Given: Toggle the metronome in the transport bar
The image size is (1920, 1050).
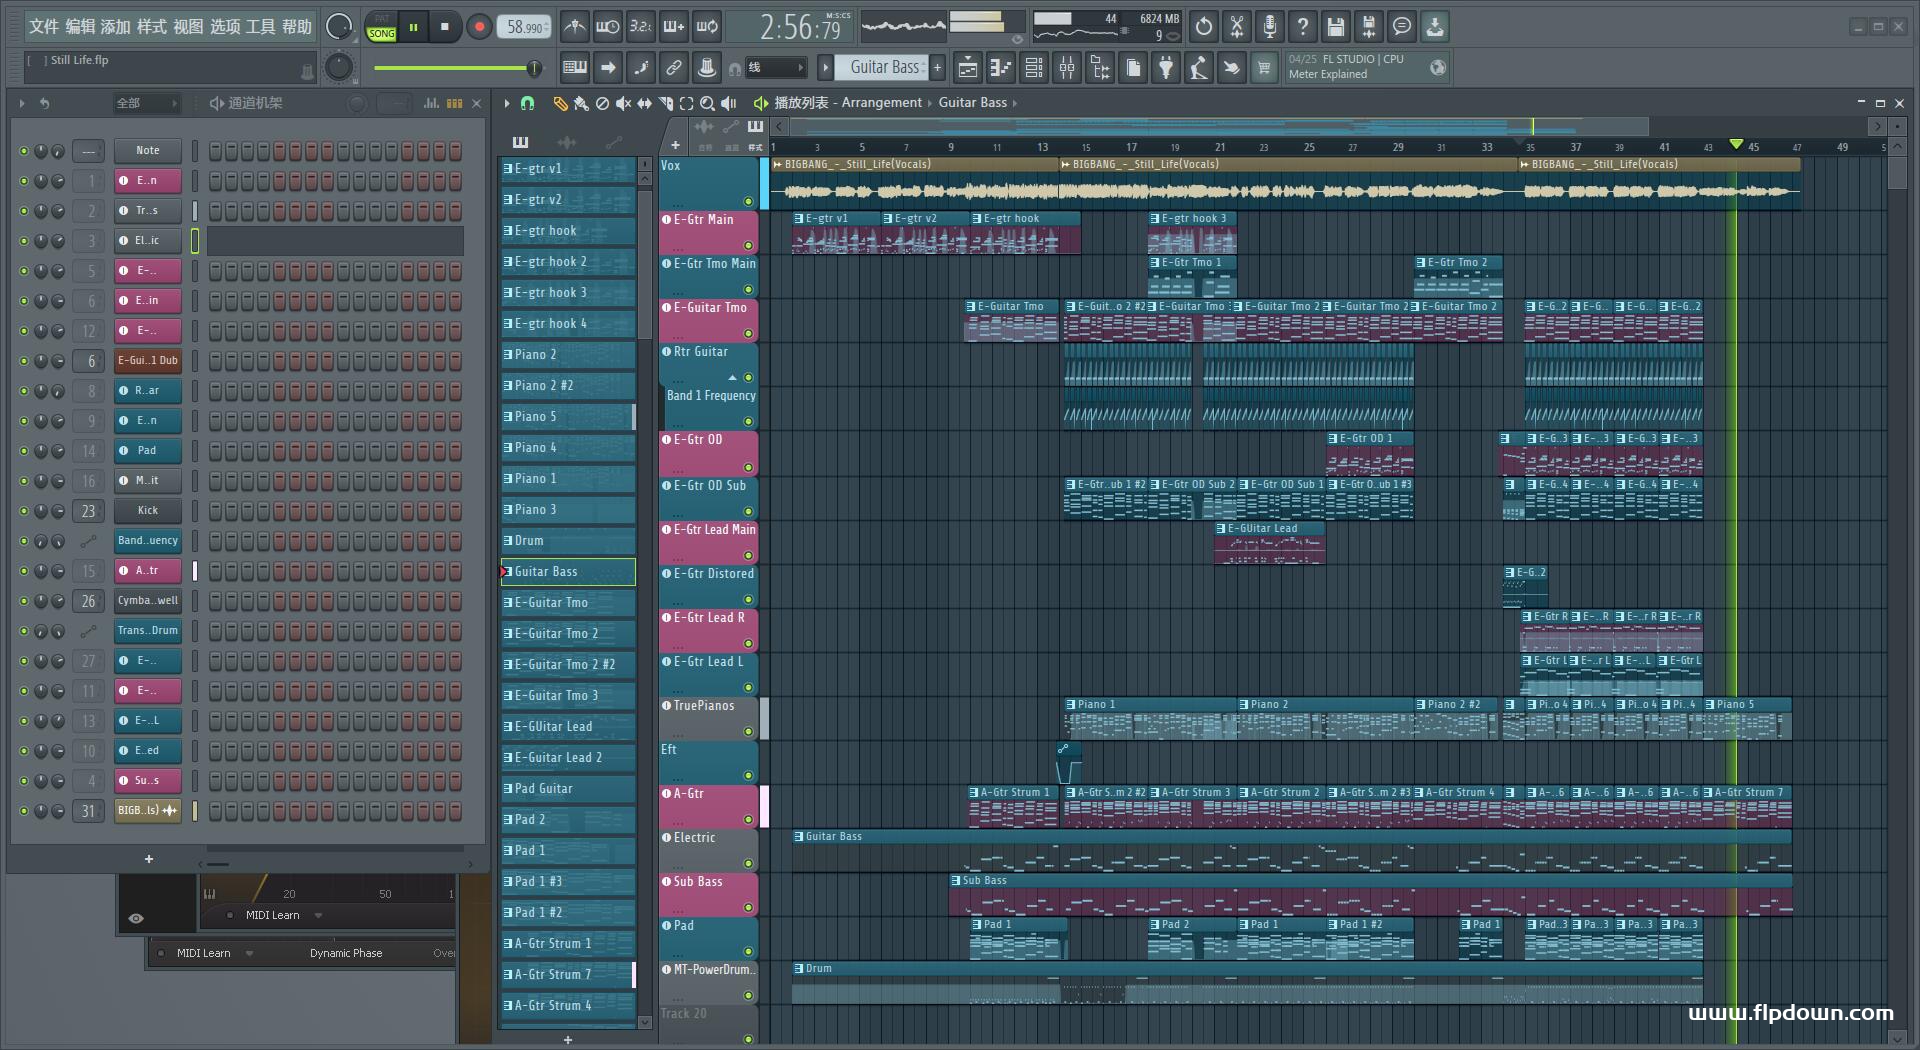Looking at the screenshot, I should 574,27.
